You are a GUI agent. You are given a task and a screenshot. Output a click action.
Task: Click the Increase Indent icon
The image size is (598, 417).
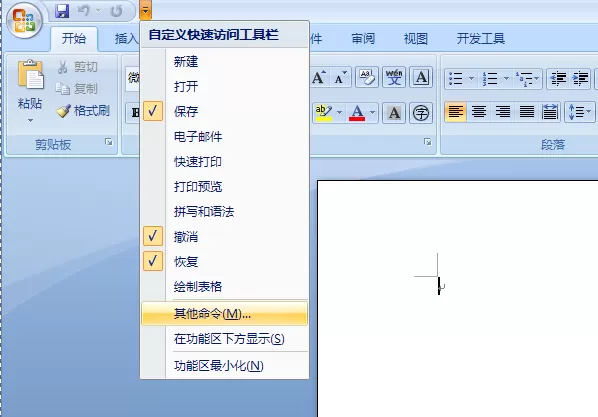coord(580,79)
